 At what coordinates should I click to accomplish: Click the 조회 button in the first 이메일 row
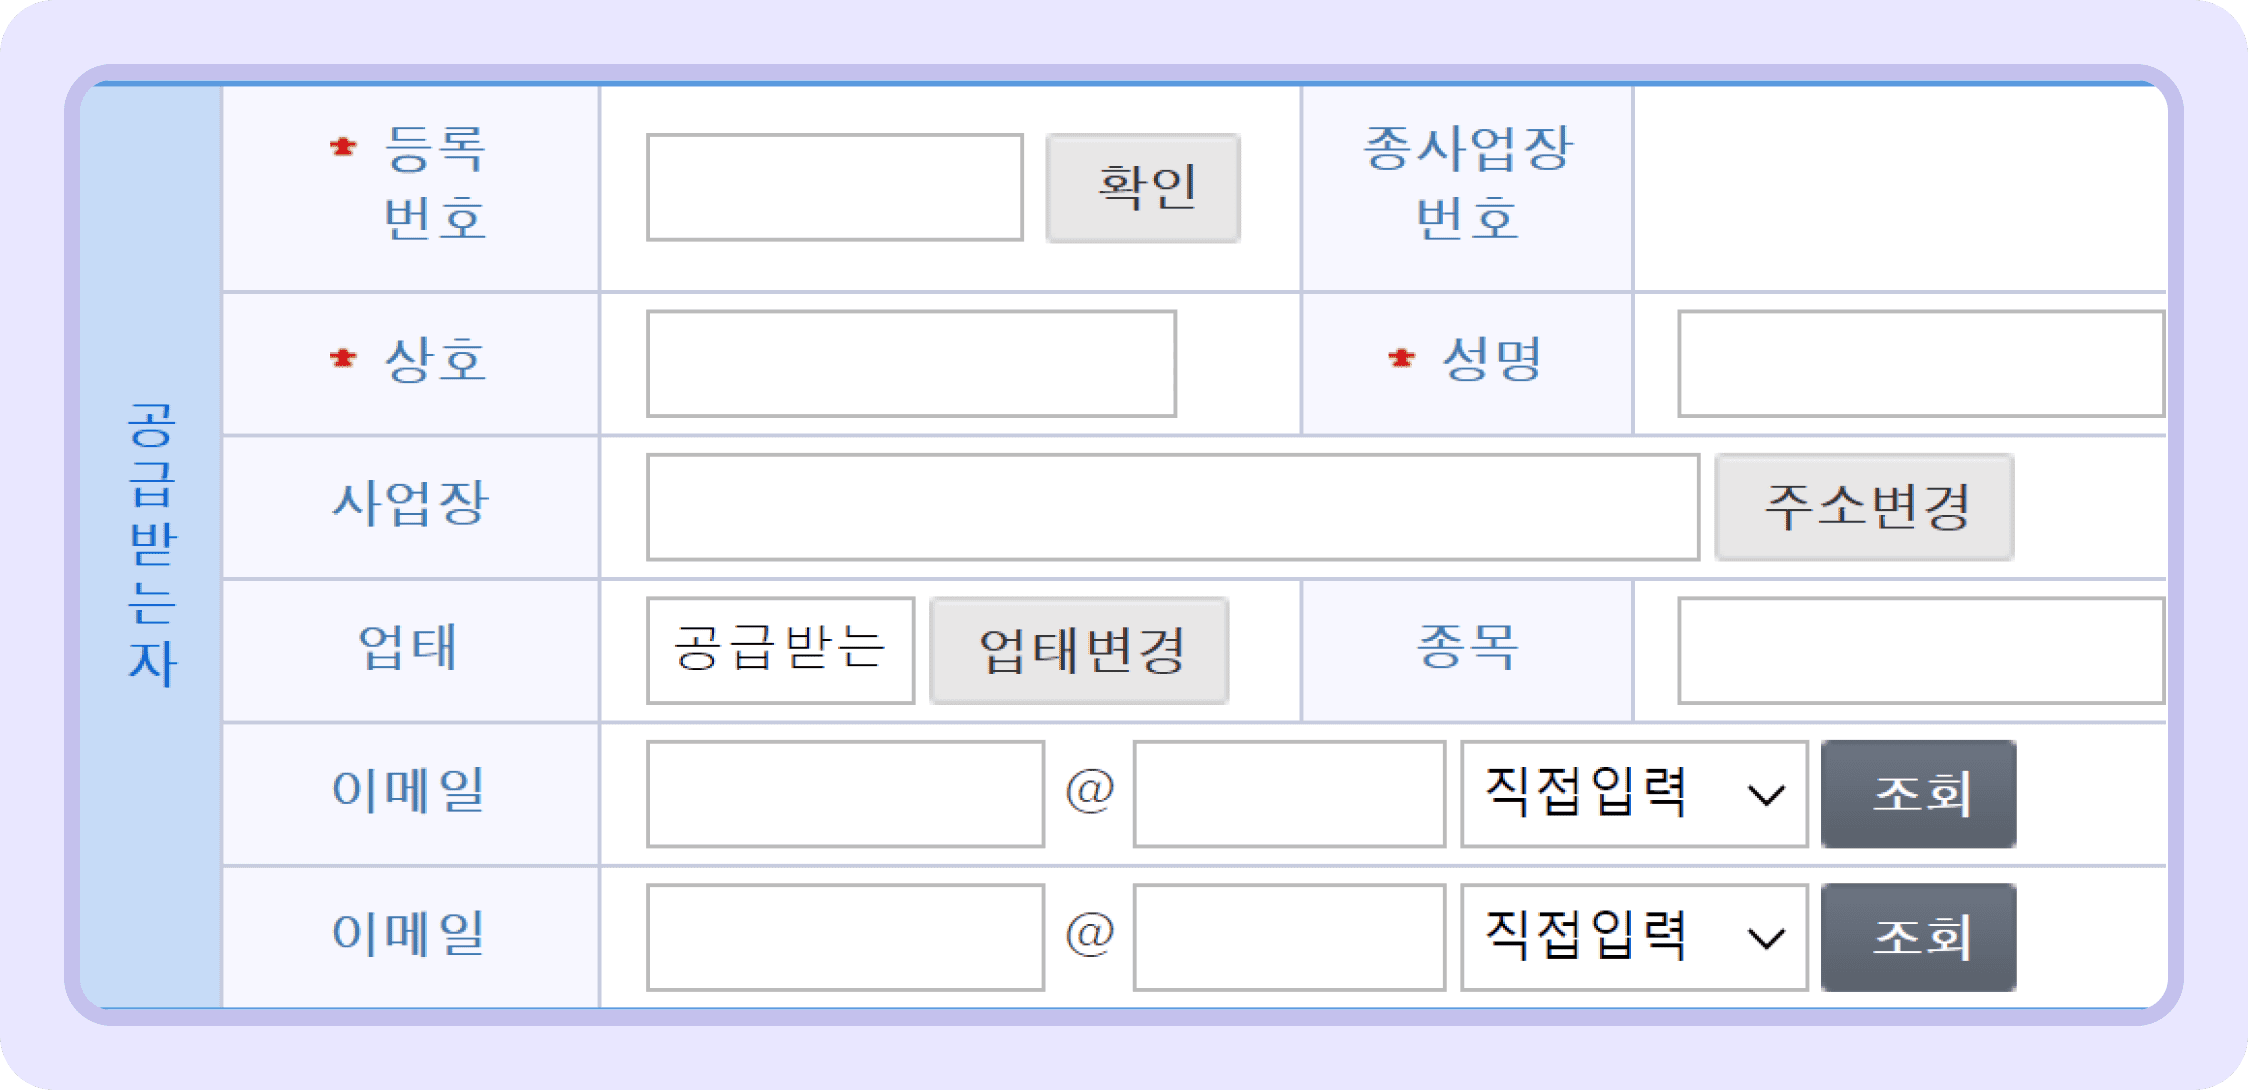pos(1917,793)
